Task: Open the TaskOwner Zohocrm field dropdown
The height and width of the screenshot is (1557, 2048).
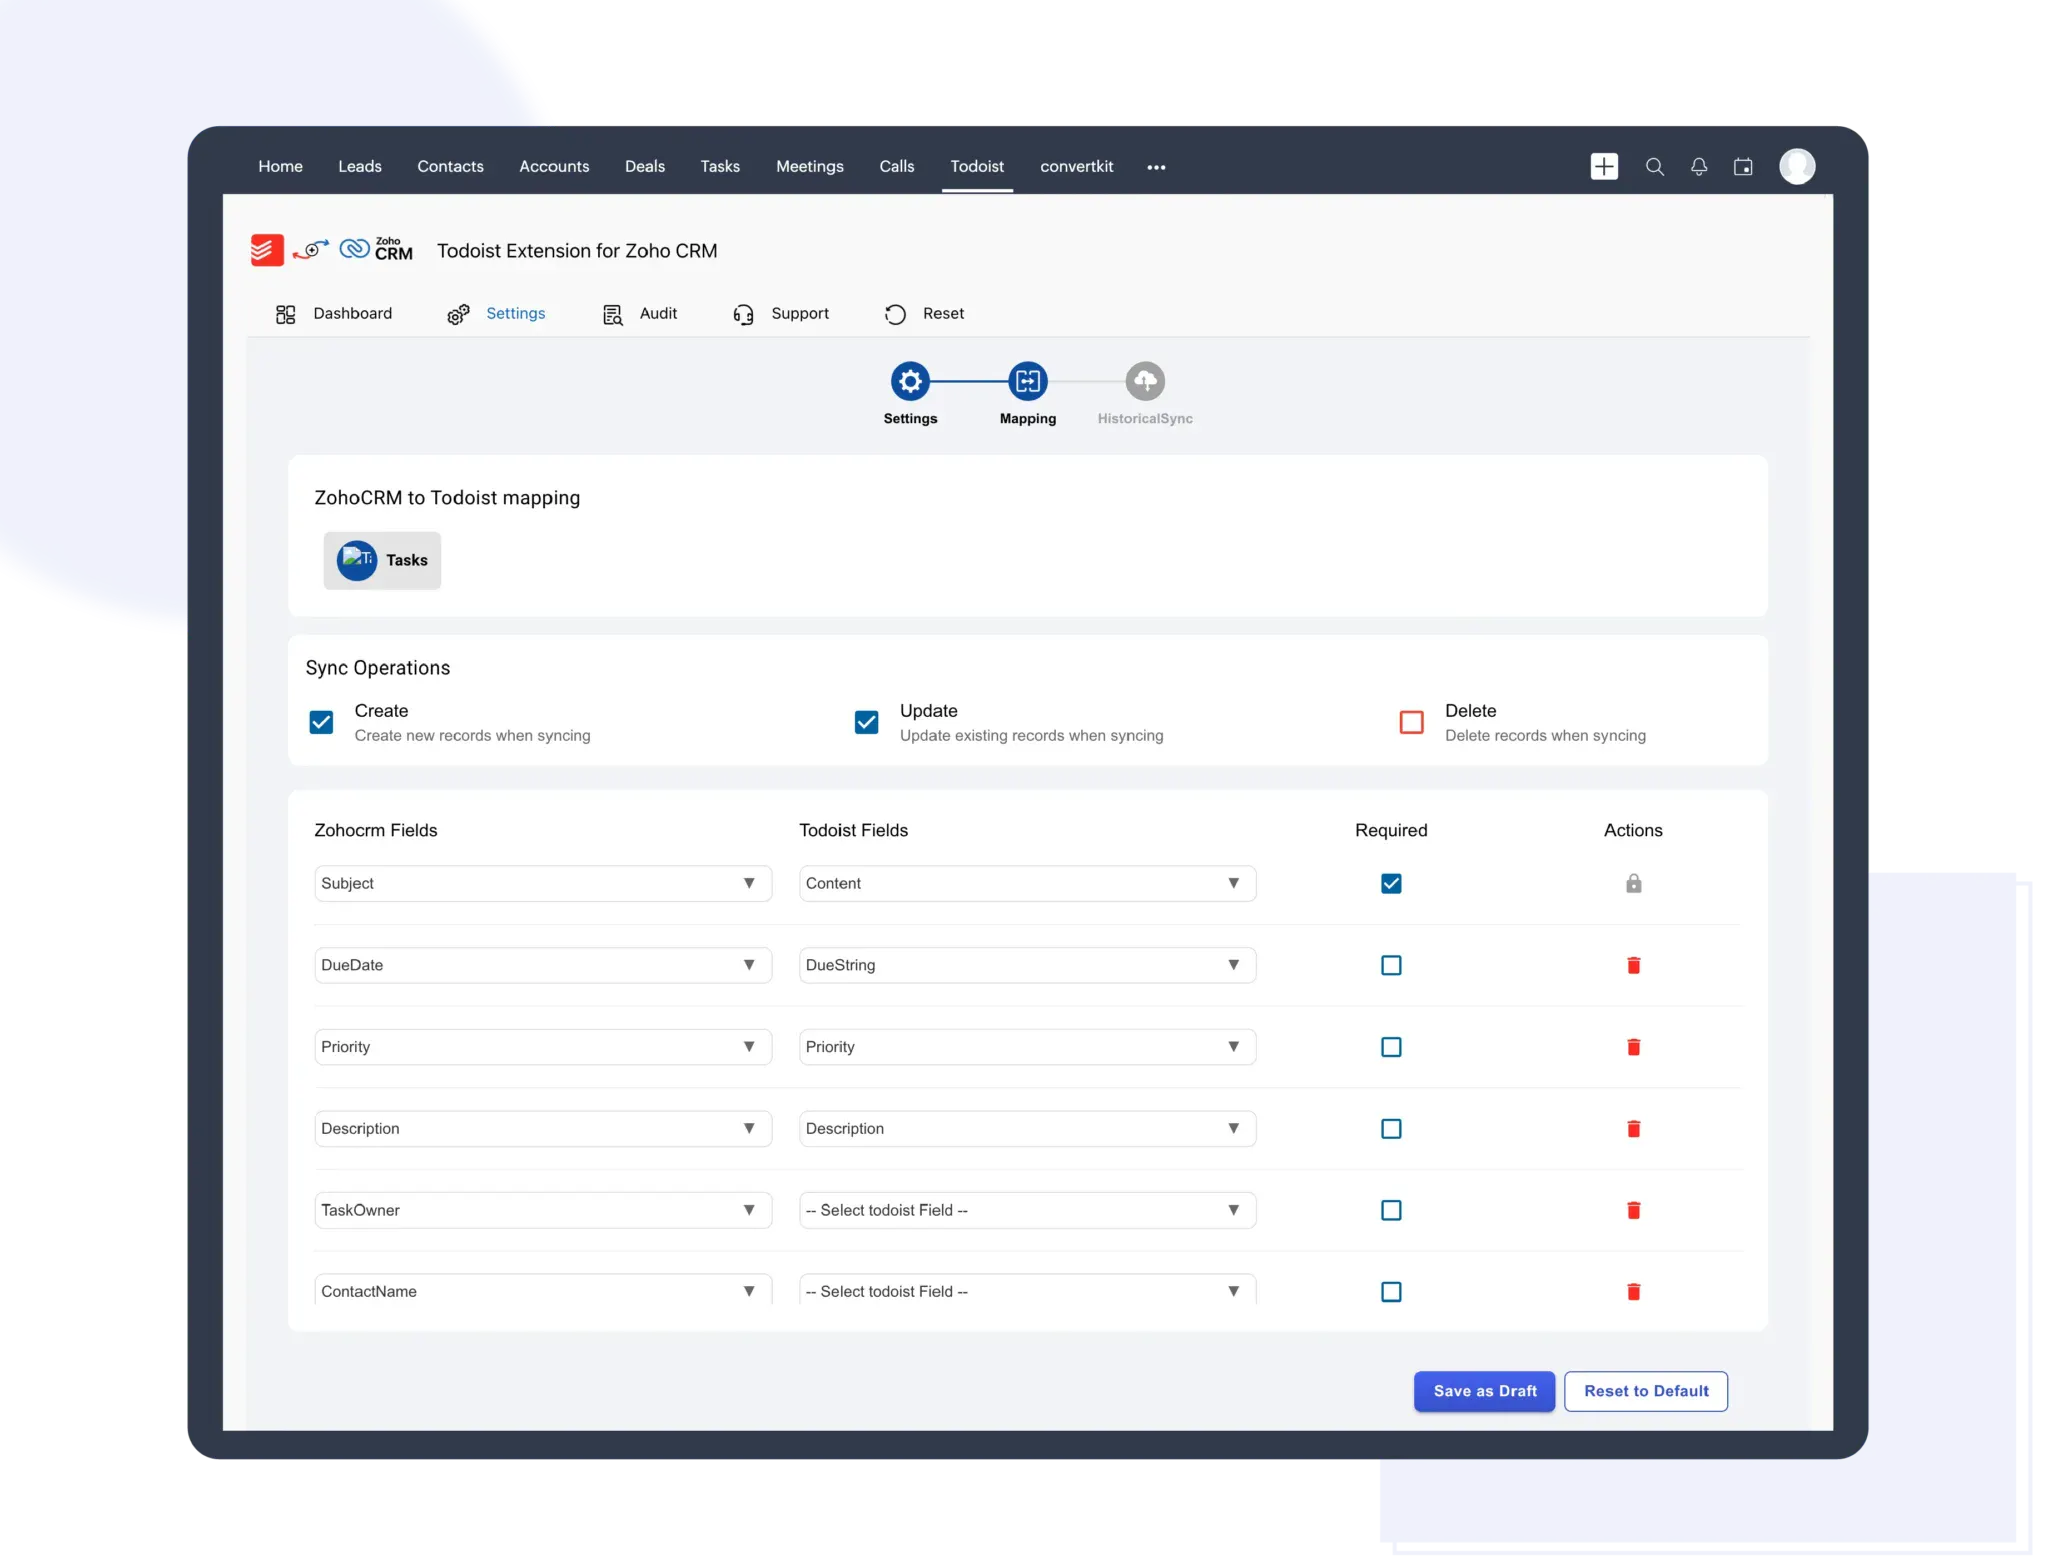Action: coord(543,1210)
